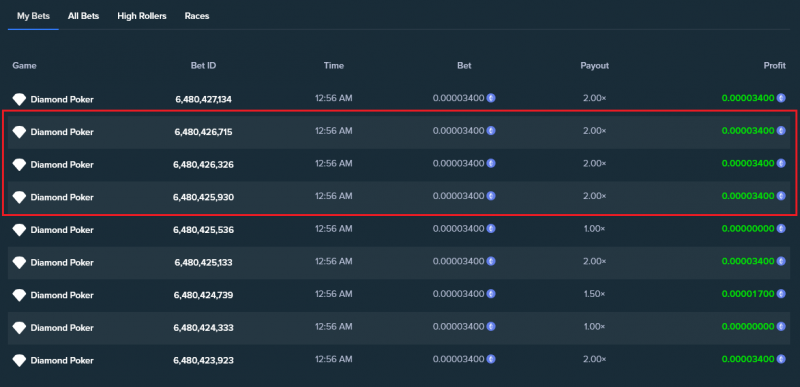Click Bet column coin icon in row 6,480,427,134
Viewport: 800px width, 387px height.
tap(491, 98)
